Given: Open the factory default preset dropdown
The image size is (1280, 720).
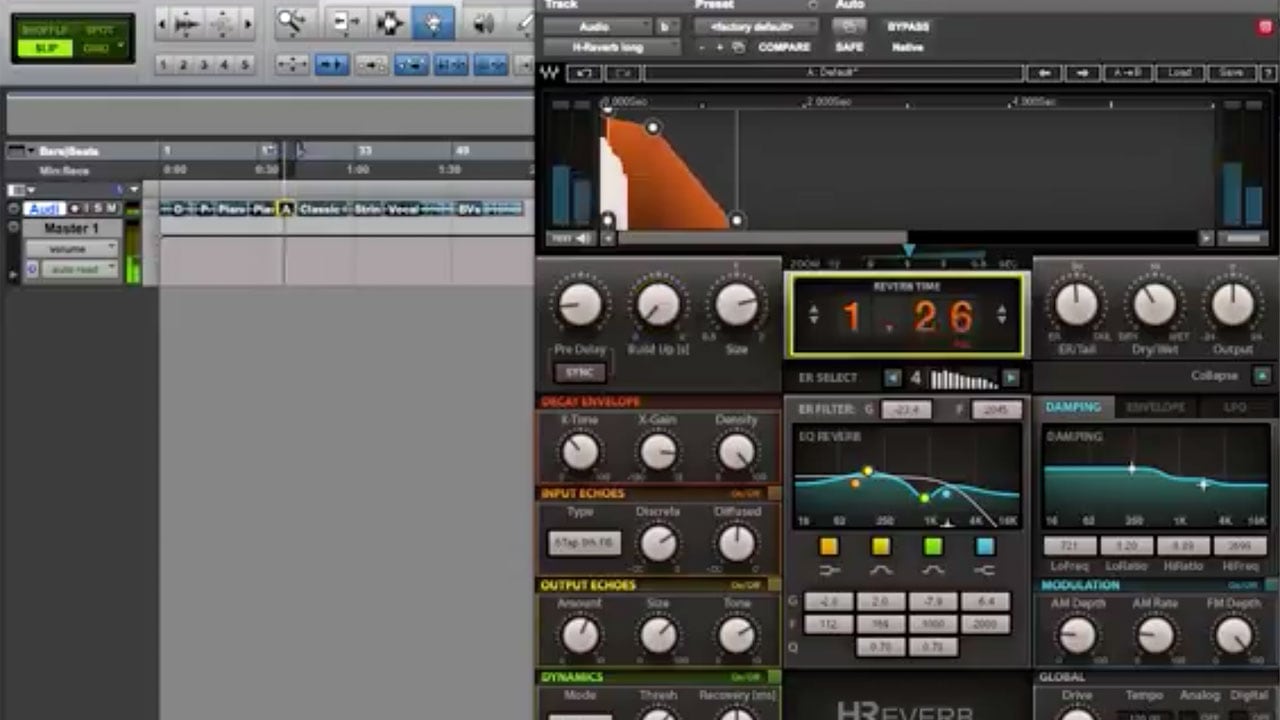Looking at the screenshot, I should click(x=758, y=27).
